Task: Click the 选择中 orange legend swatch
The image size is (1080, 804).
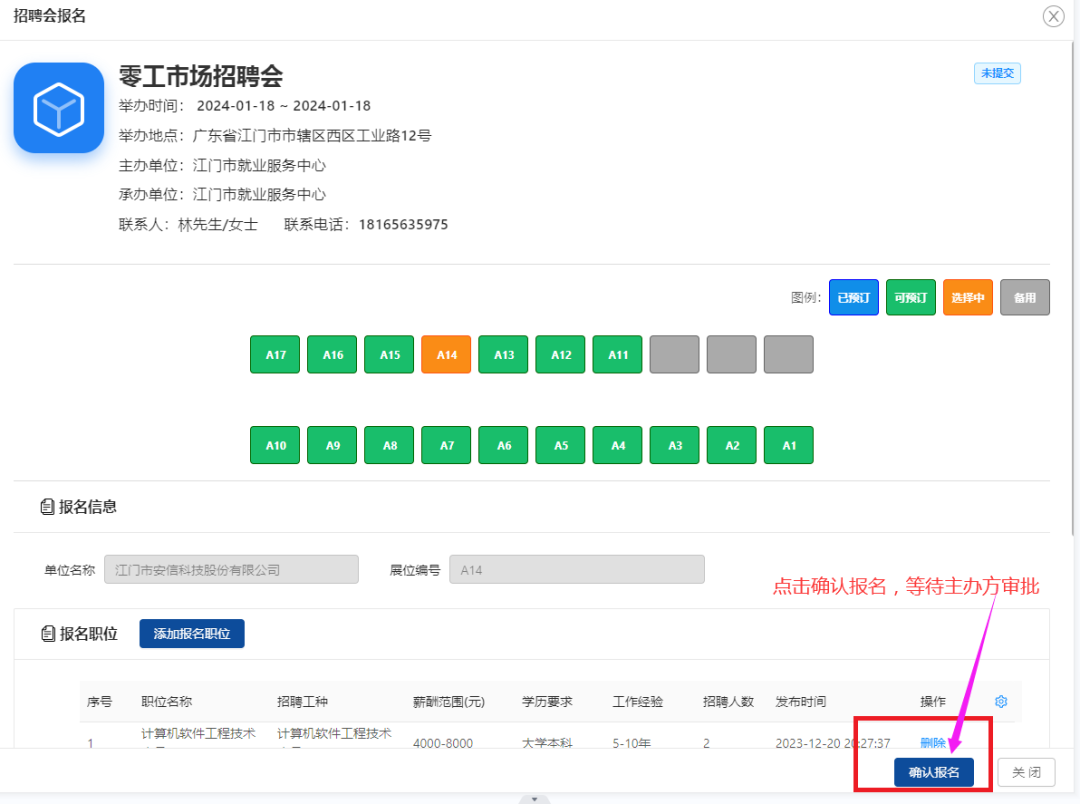Action: click(x=967, y=298)
